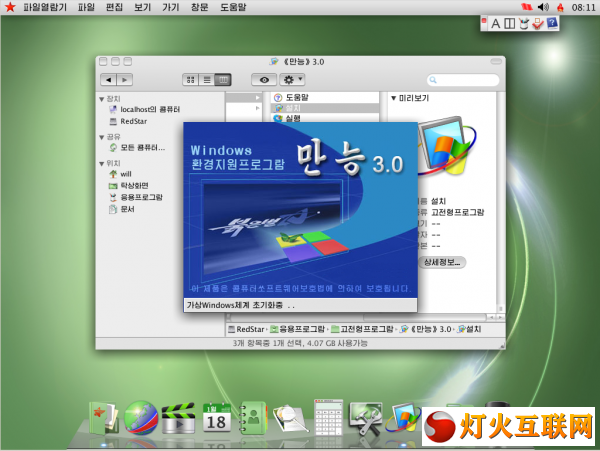The height and width of the screenshot is (451, 600).
Task: Click 설치 in the path bar
Action: [469, 329]
